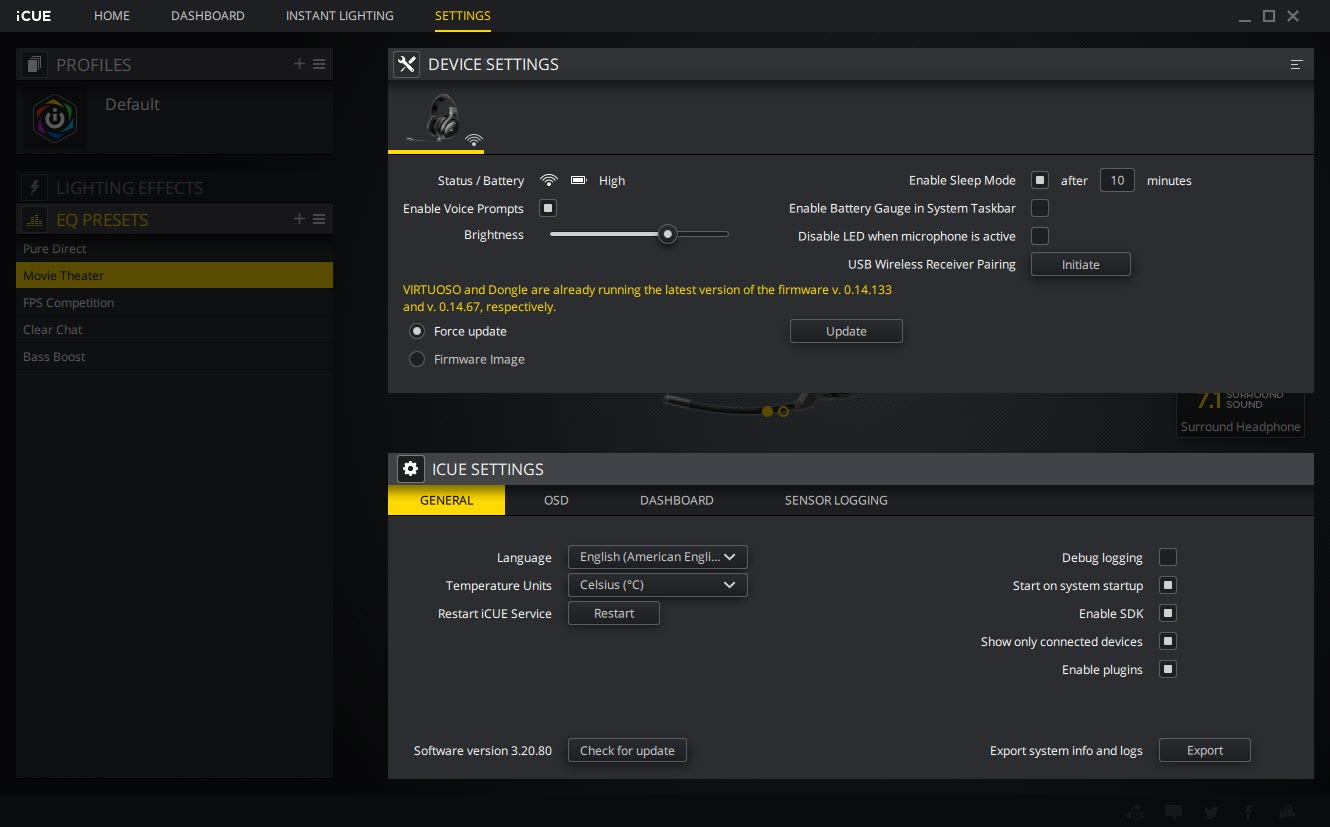Click Export system info and logs button

pyautogui.click(x=1205, y=750)
